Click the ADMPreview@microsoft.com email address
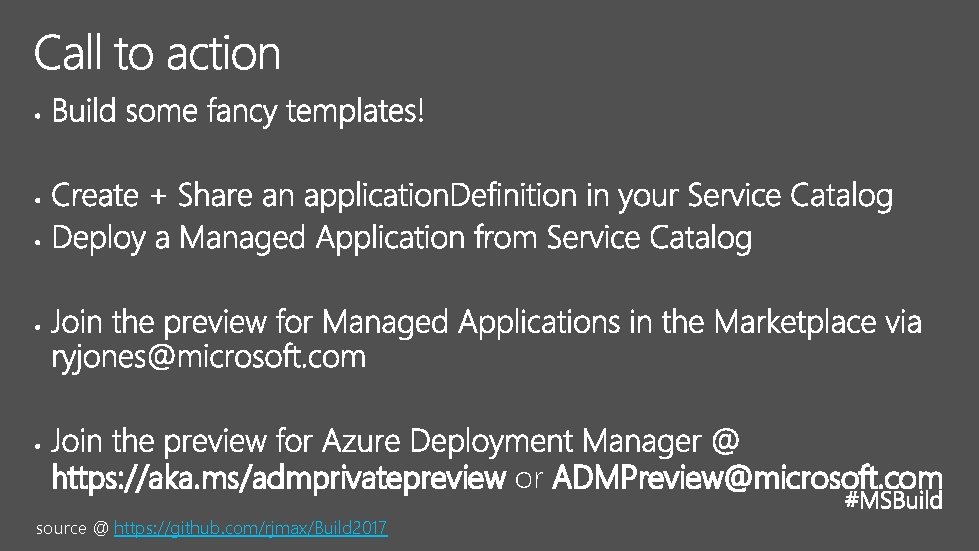The width and height of the screenshot is (979, 551). 747,477
